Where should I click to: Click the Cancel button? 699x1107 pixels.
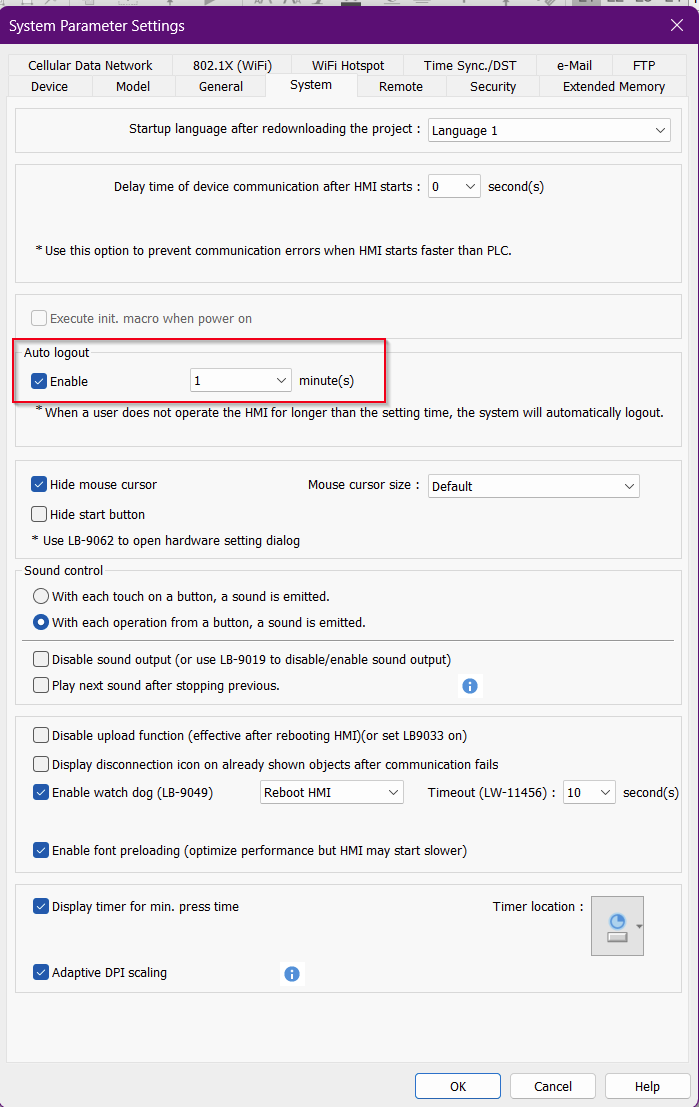click(553, 1087)
